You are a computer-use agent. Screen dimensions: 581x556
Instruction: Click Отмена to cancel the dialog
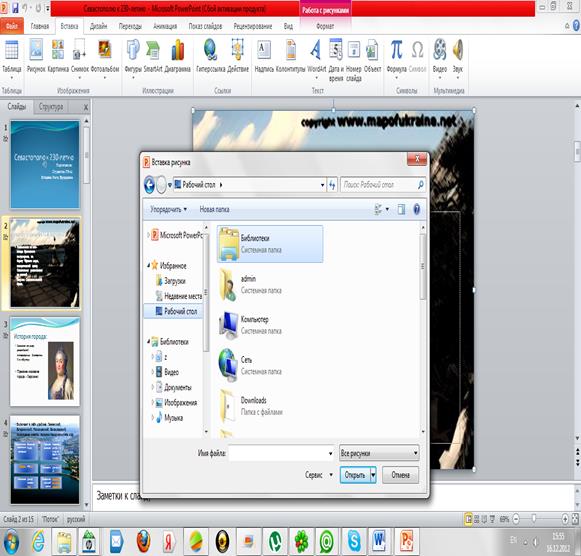click(401, 475)
